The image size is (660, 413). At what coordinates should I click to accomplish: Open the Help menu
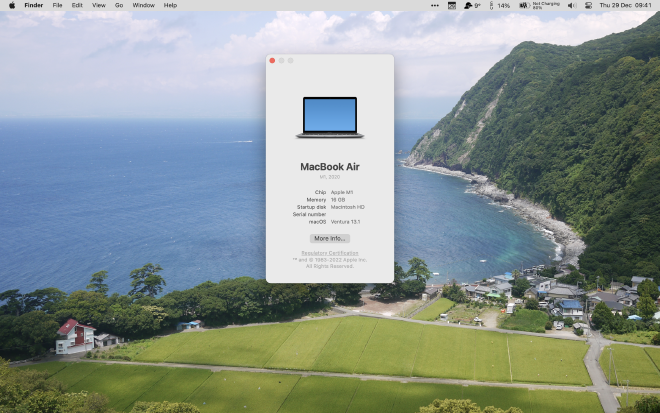pos(170,5)
